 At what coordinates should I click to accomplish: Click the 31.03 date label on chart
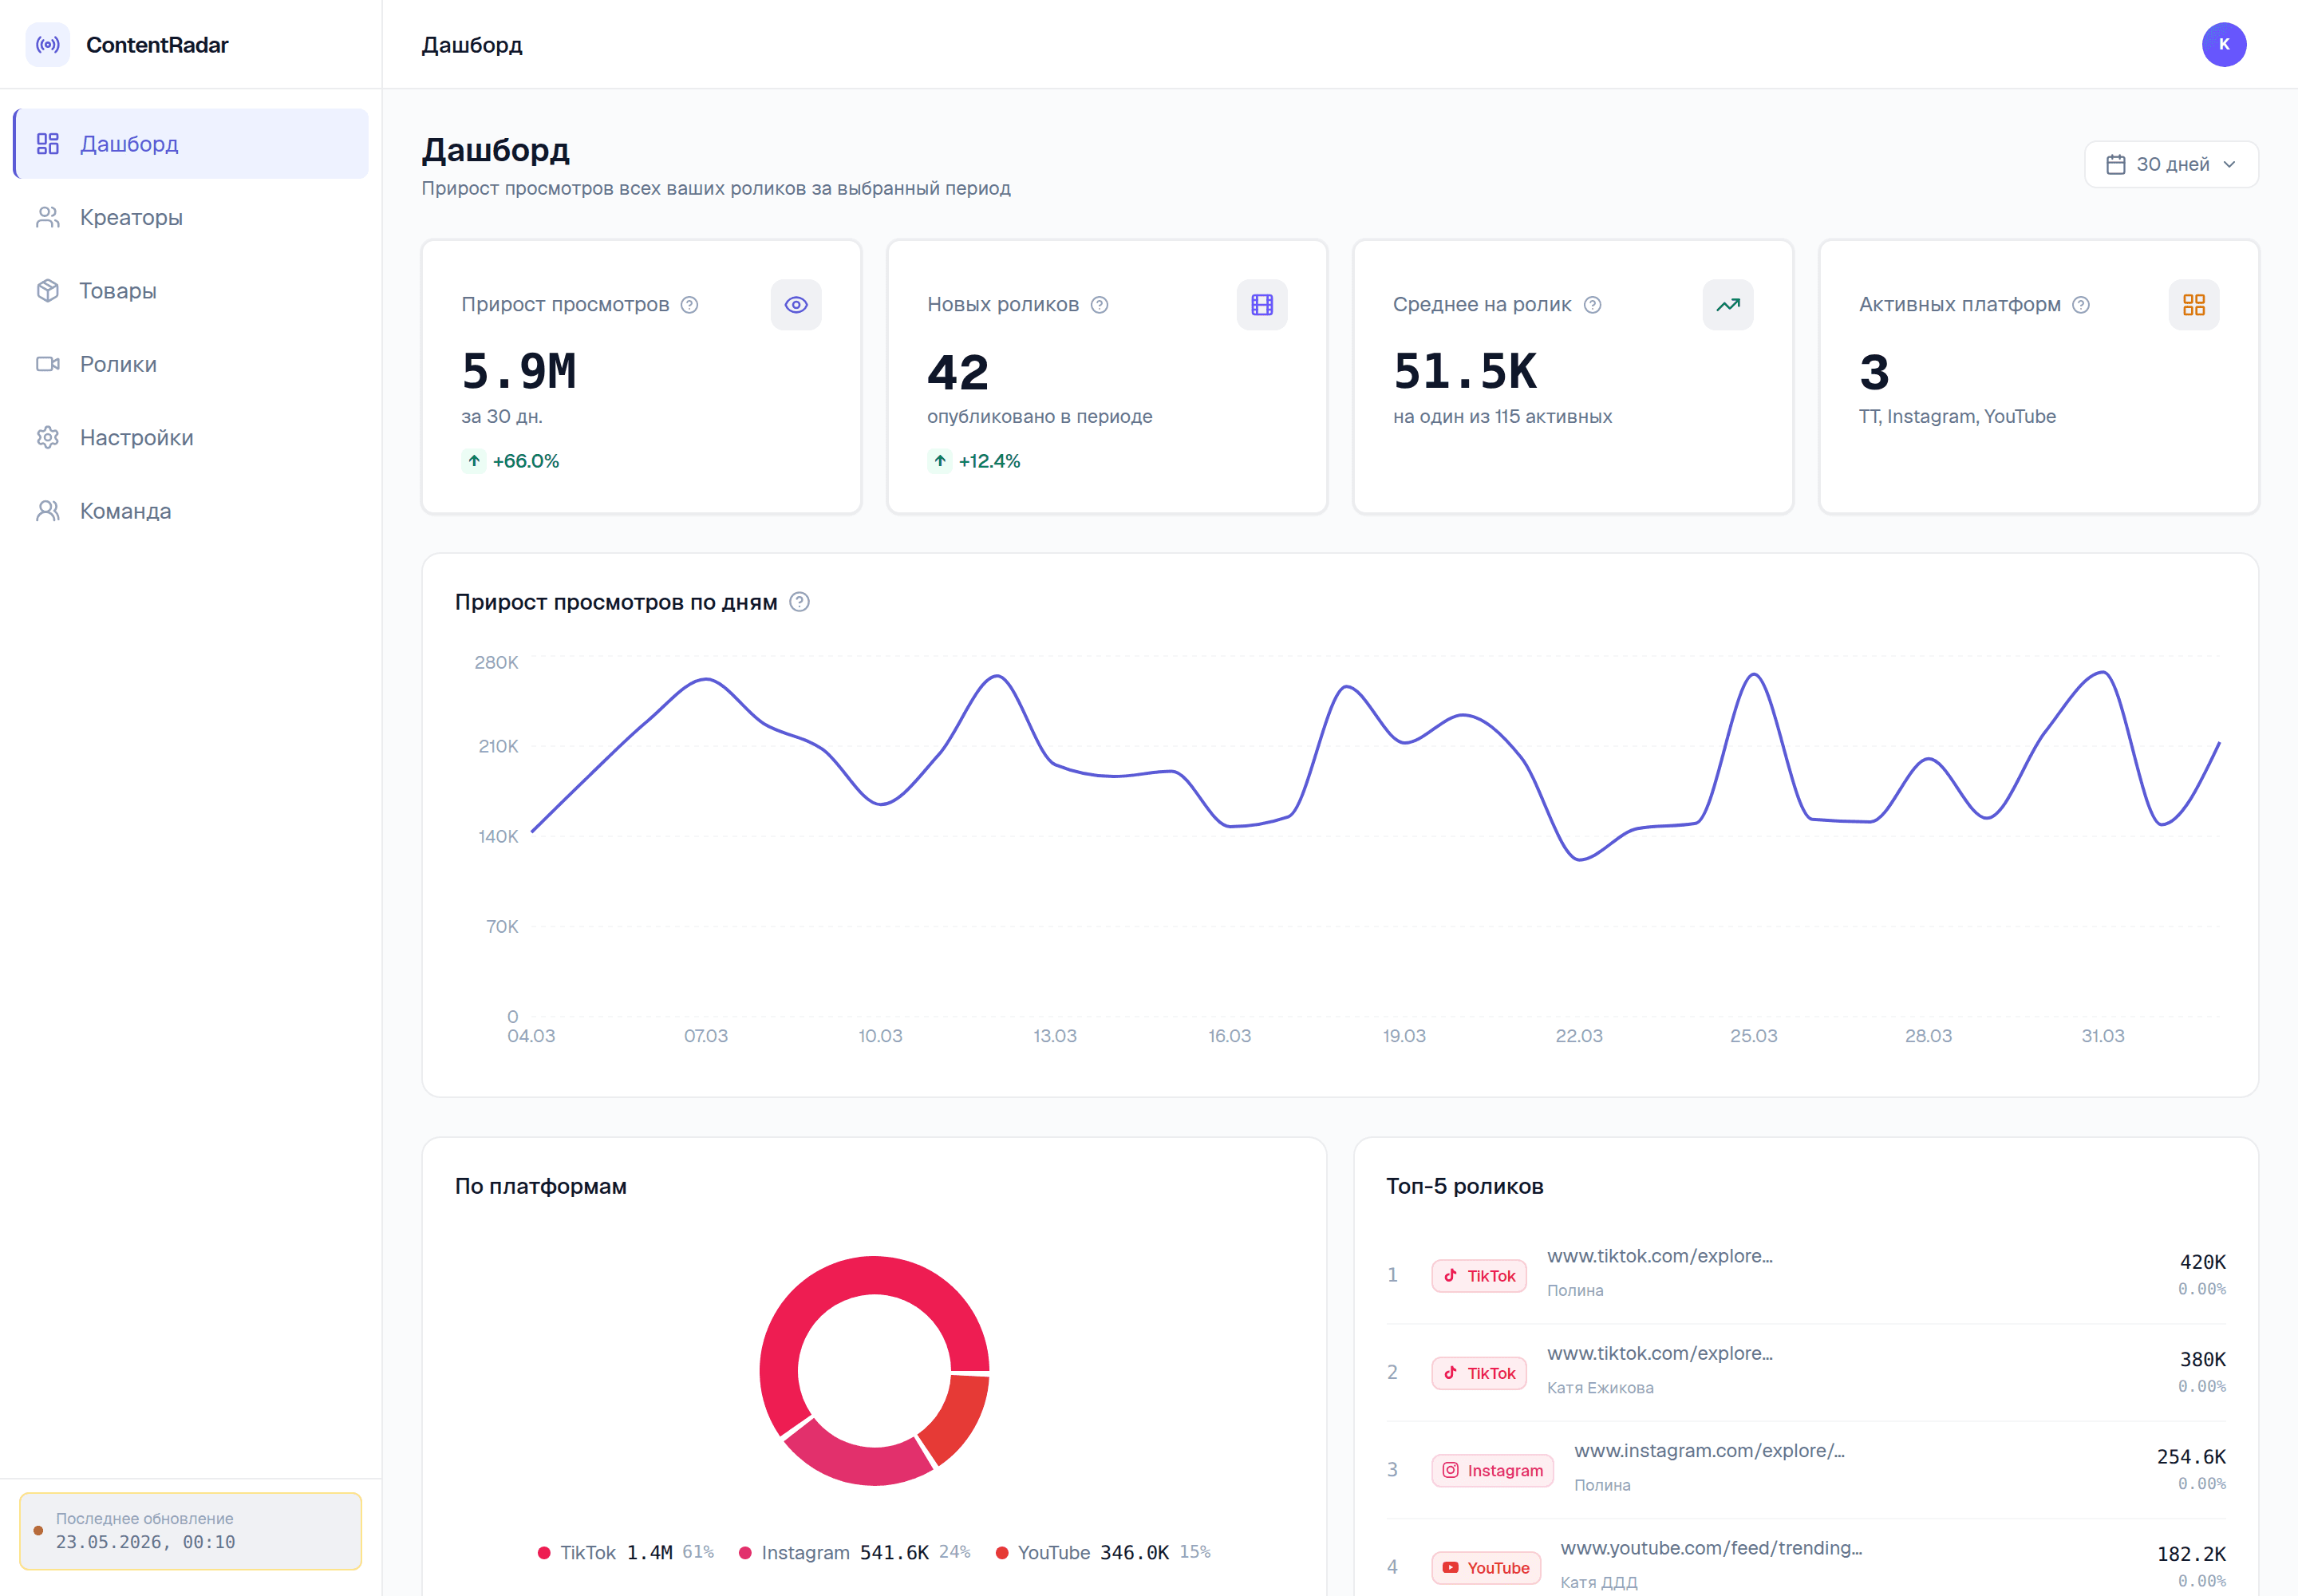tap(2103, 1036)
